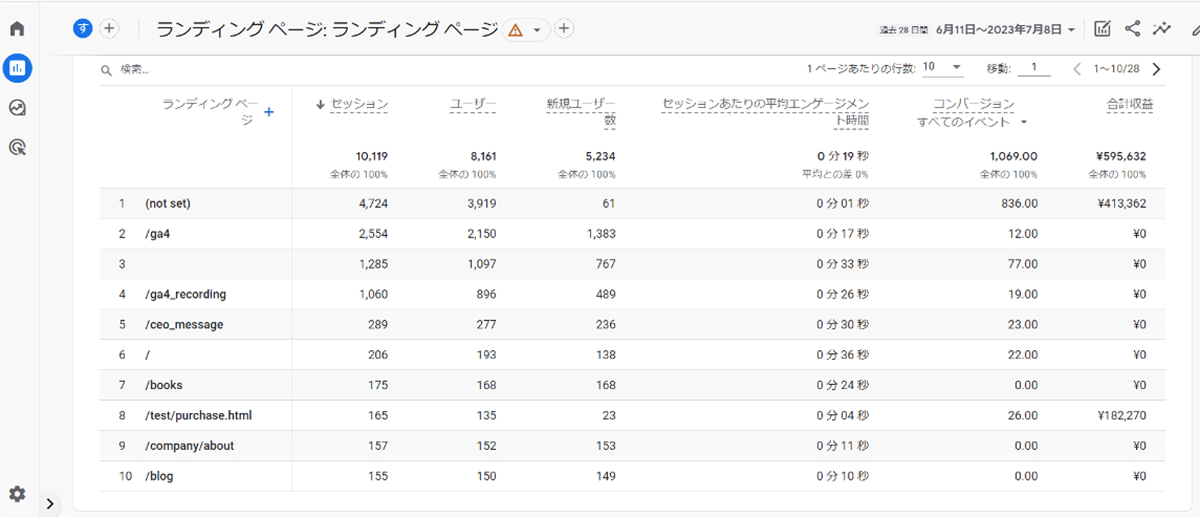1200x517 pixels.
Task: Add a comparison with the plus button
Action: click(109, 29)
